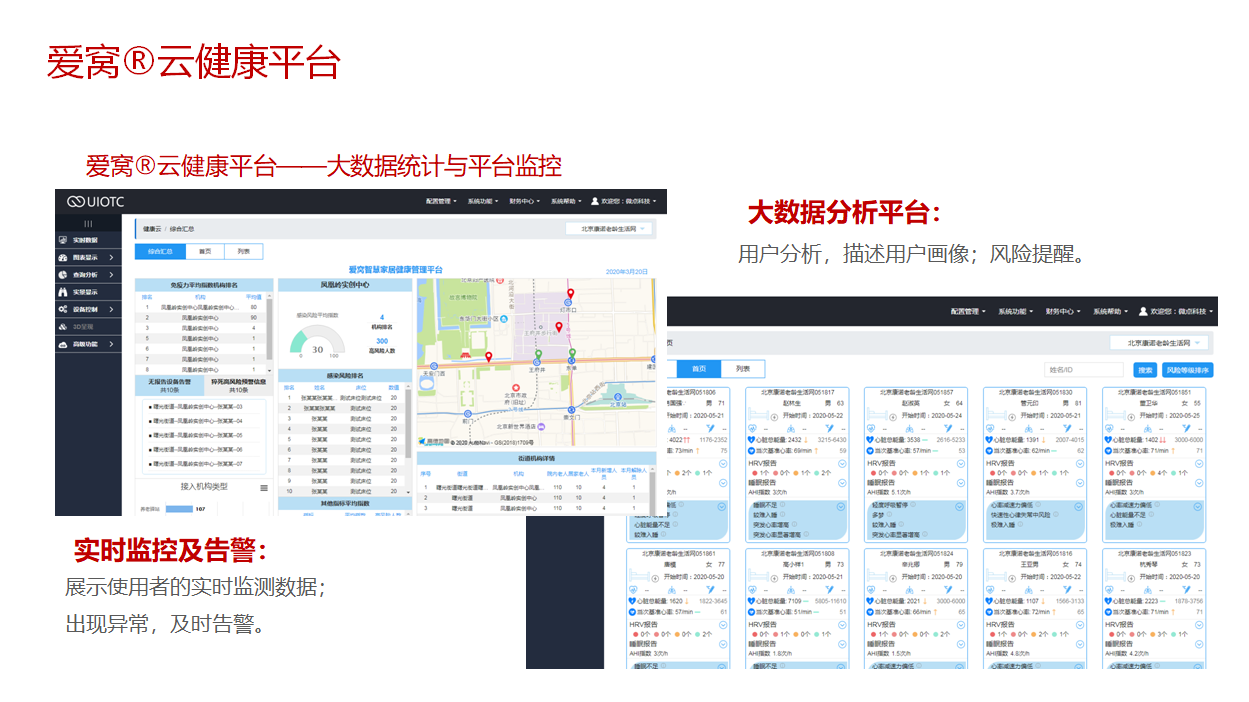Click bed icon in card 051857
The height and width of the screenshot is (702, 1249).
tap(877, 414)
